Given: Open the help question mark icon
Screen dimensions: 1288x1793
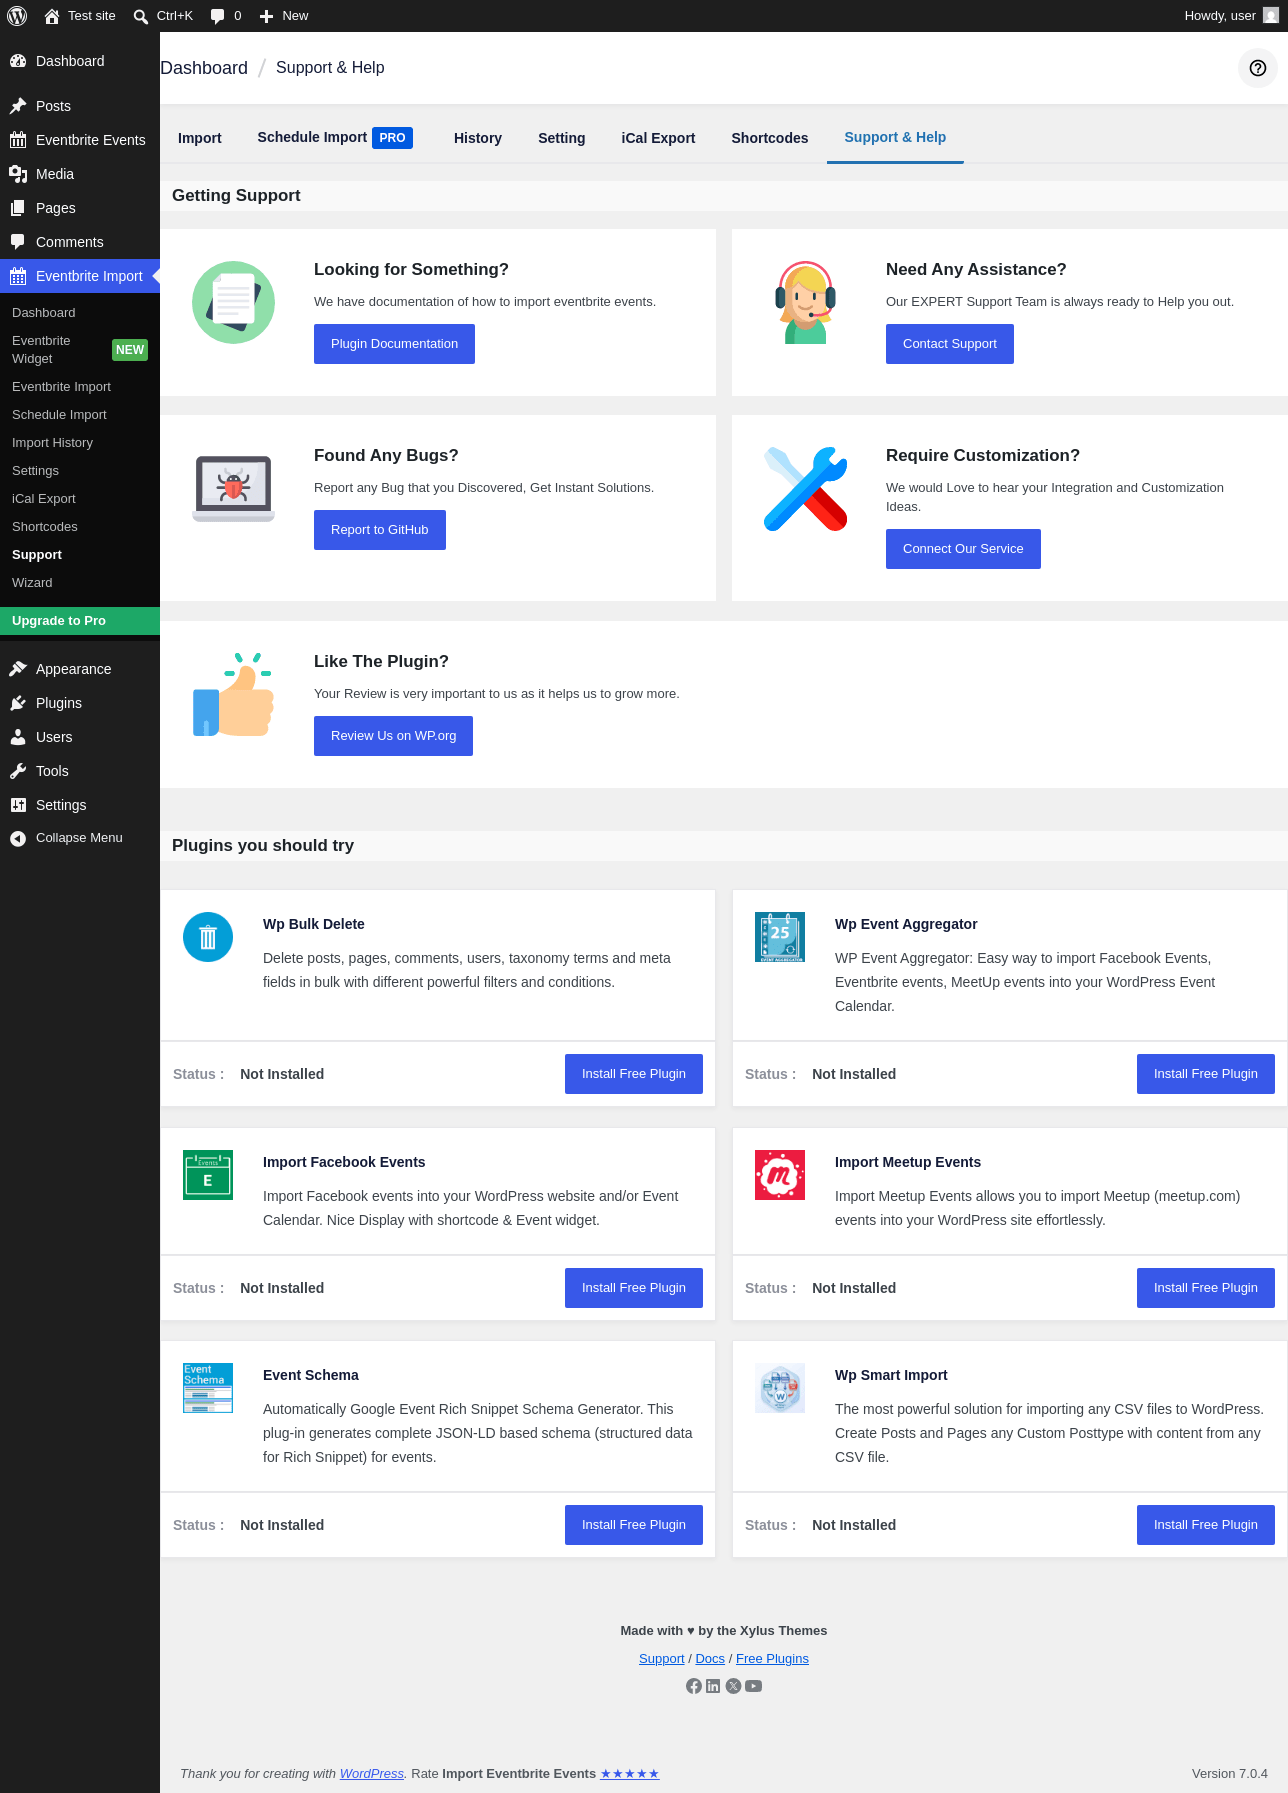Looking at the screenshot, I should (x=1258, y=68).
